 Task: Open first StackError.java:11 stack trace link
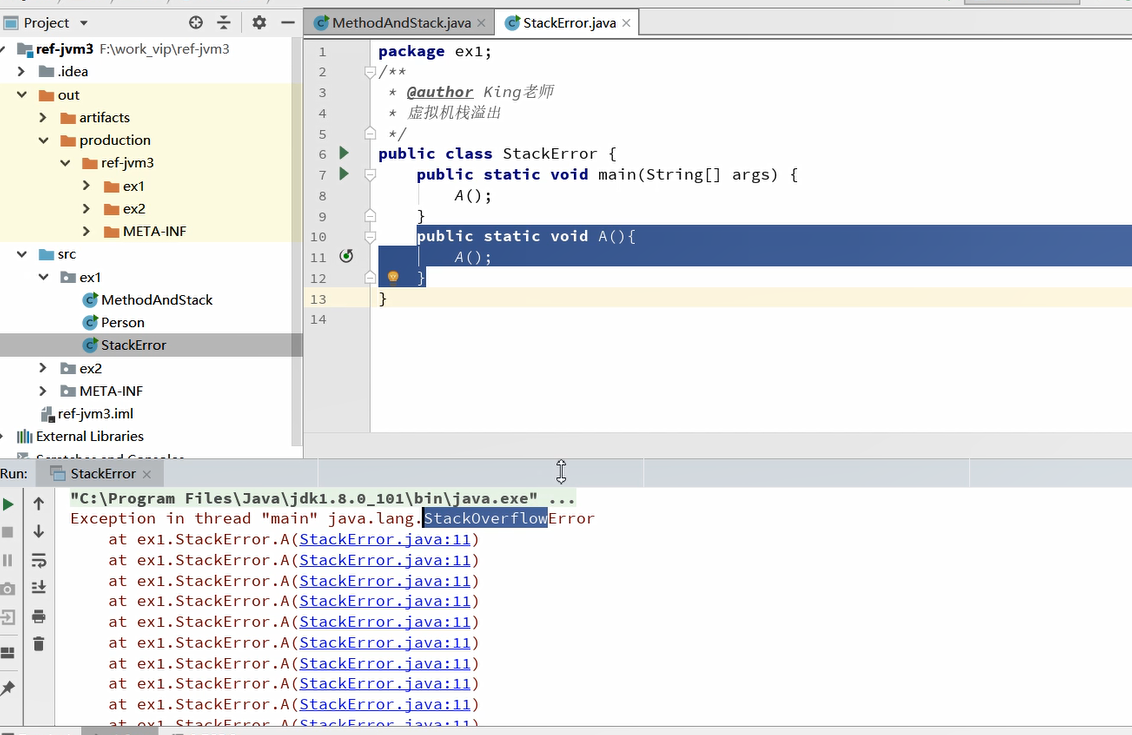point(385,539)
